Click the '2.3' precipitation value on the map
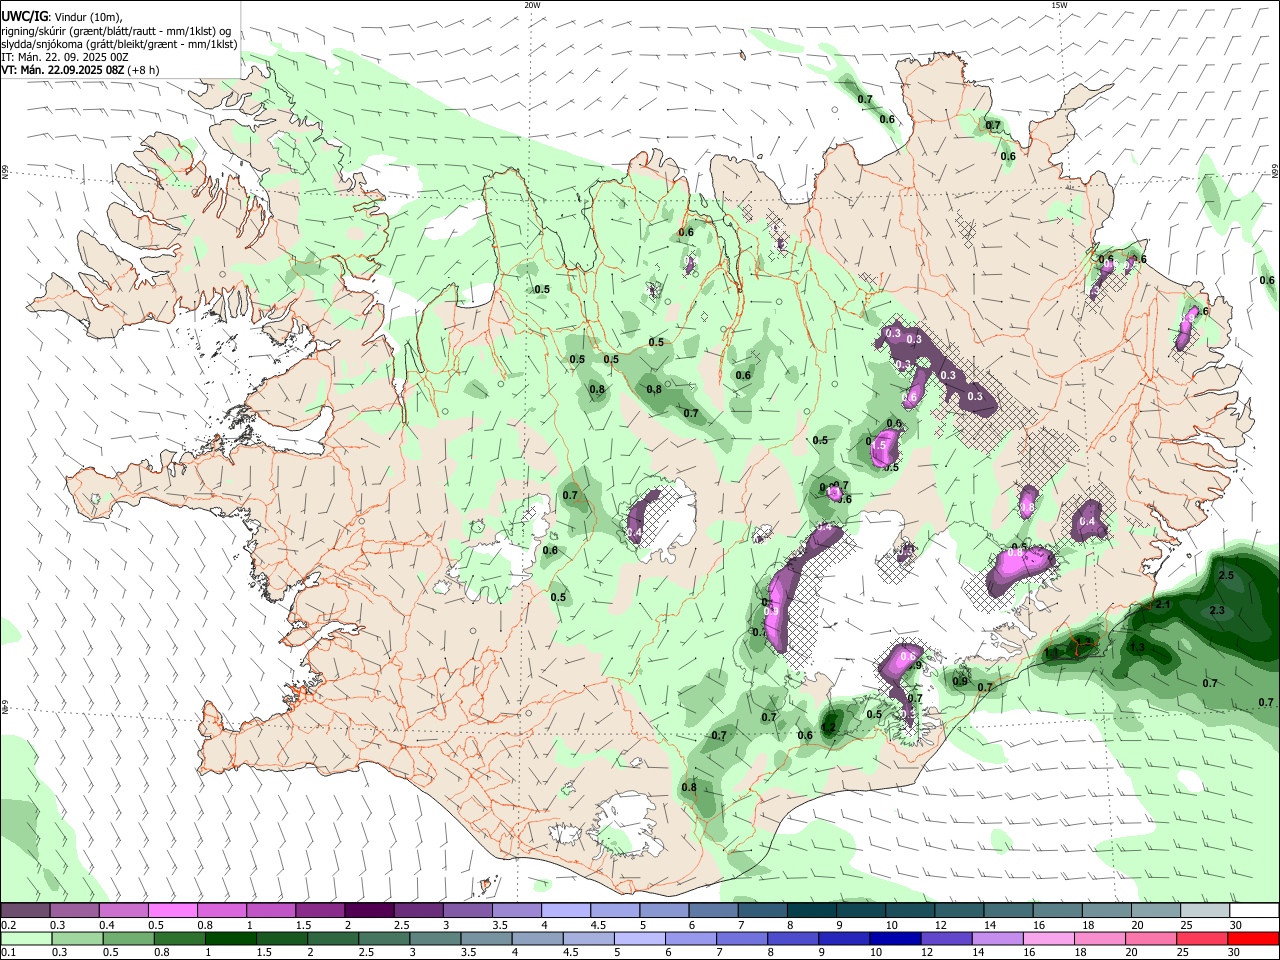This screenshot has height=960, width=1280. [1217, 610]
